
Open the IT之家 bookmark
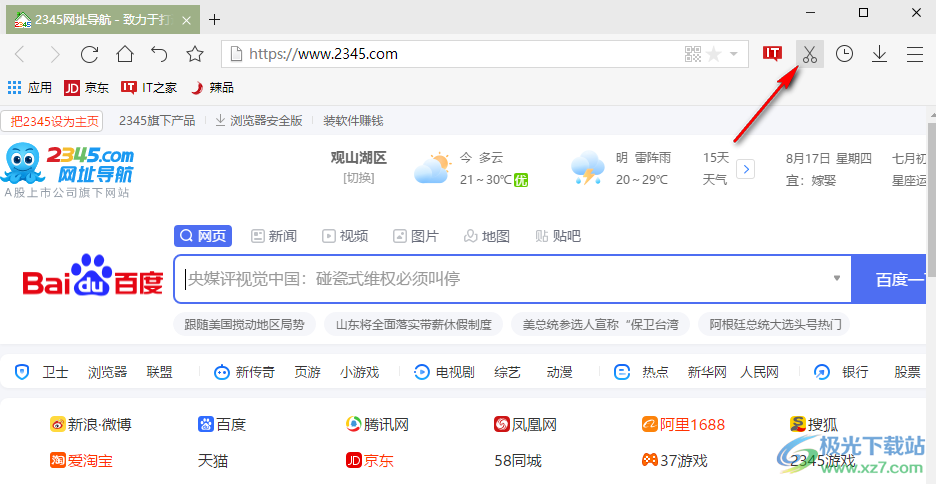[149, 88]
